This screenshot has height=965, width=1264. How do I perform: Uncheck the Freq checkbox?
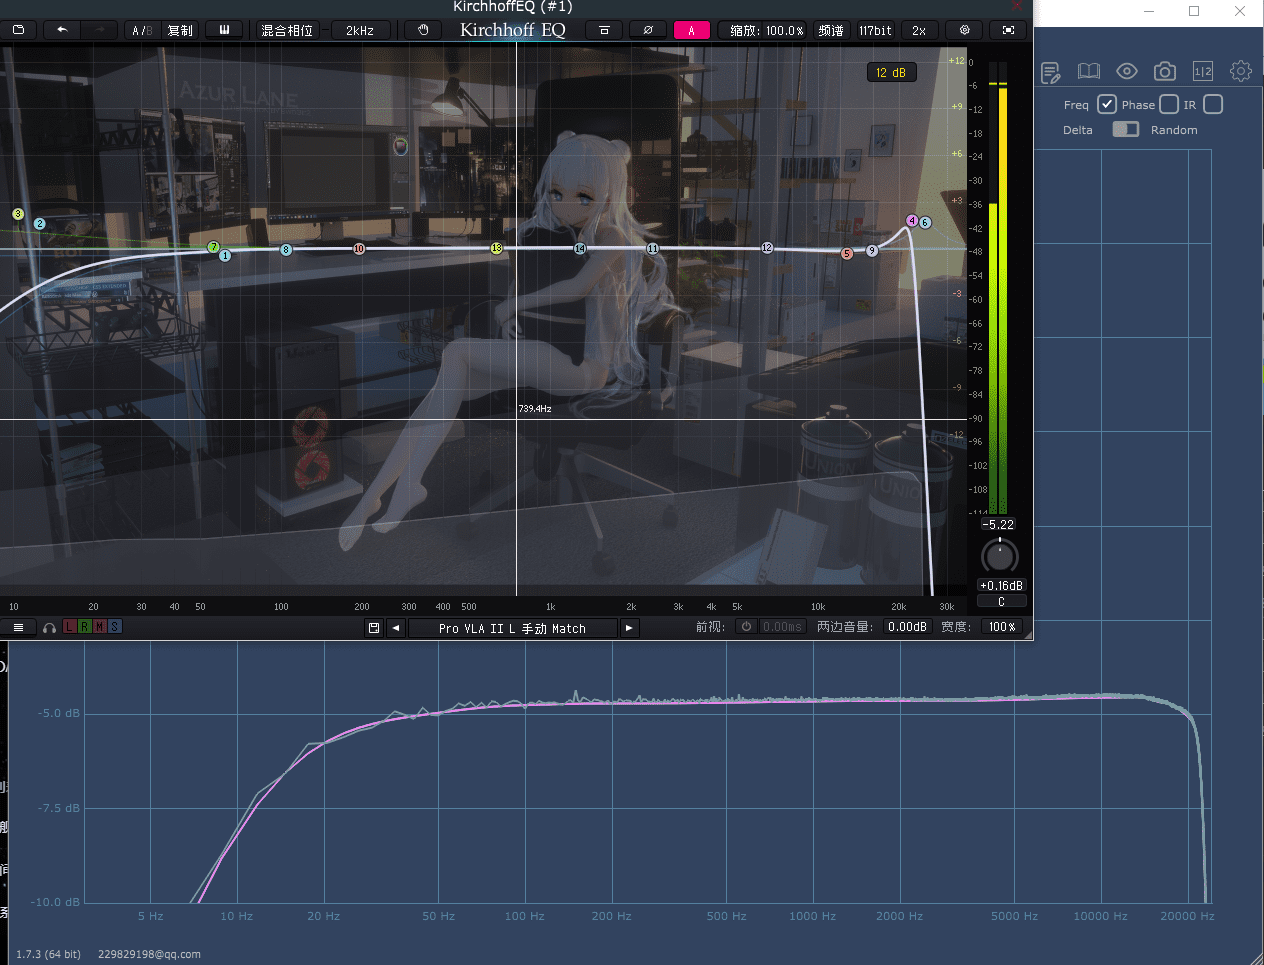pyautogui.click(x=1106, y=104)
